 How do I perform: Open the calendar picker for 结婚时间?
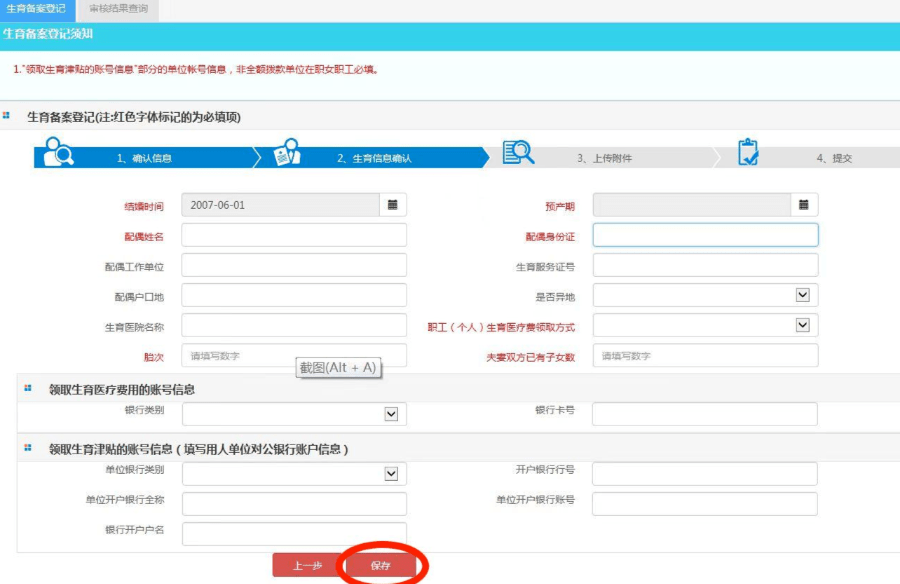(393, 205)
